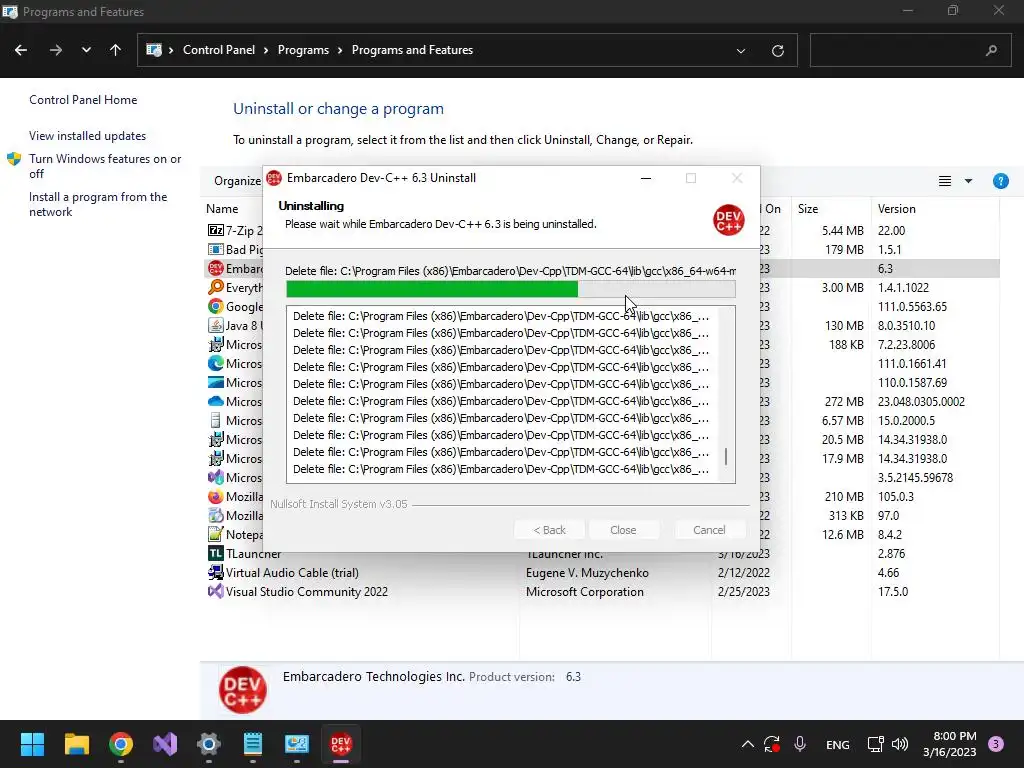Open Control Panel Home link
The height and width of the screenshot is (768, 1024).
(83, 100)
